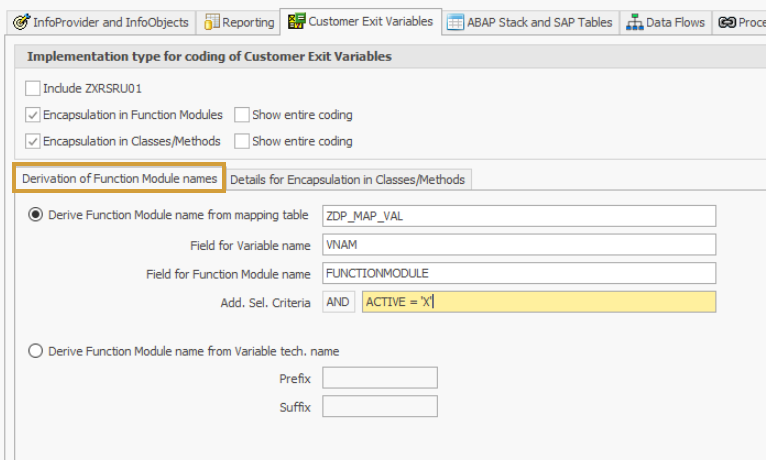766x460 pixels.
Task: Check Show entire coding for Function Modules
Action: tap(242, 115)
